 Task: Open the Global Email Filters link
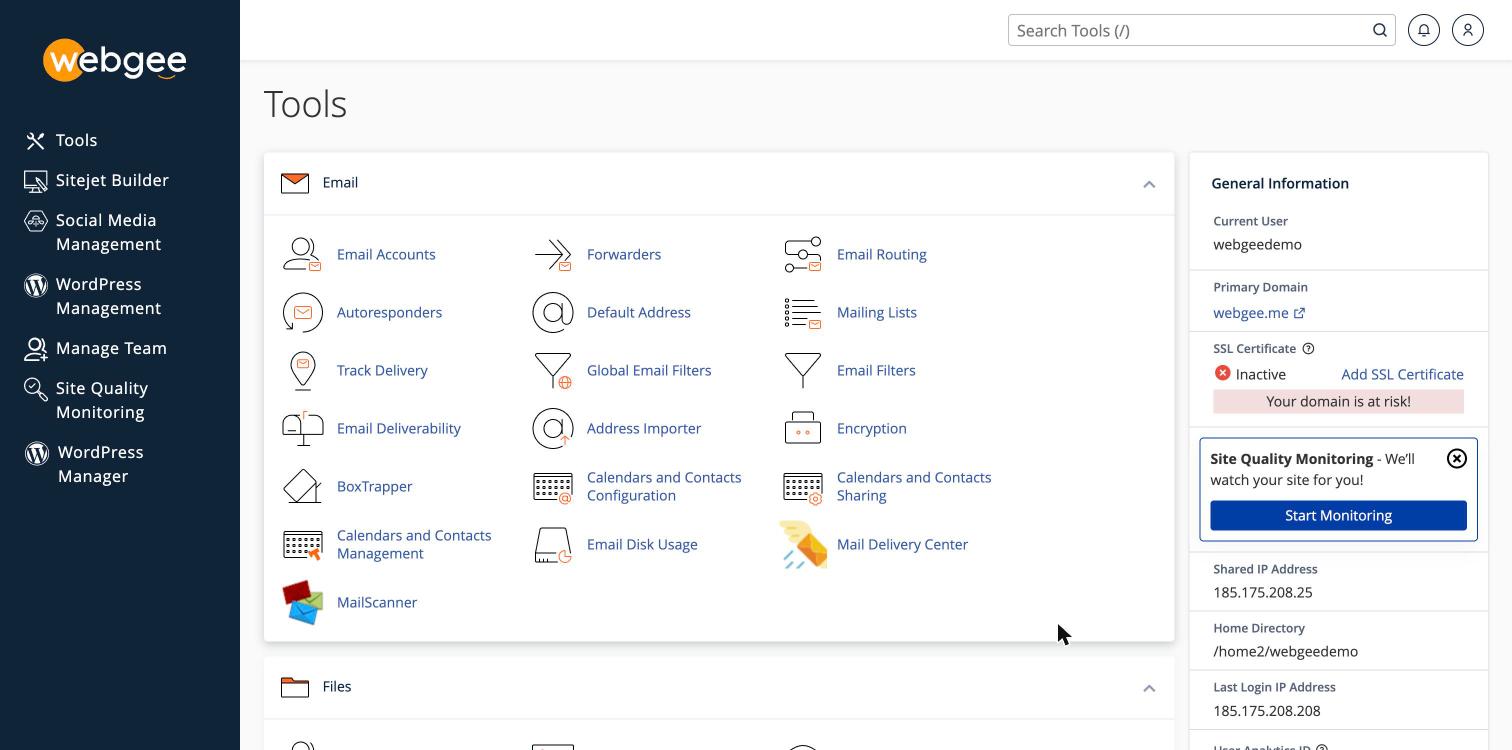coord(649,370)
